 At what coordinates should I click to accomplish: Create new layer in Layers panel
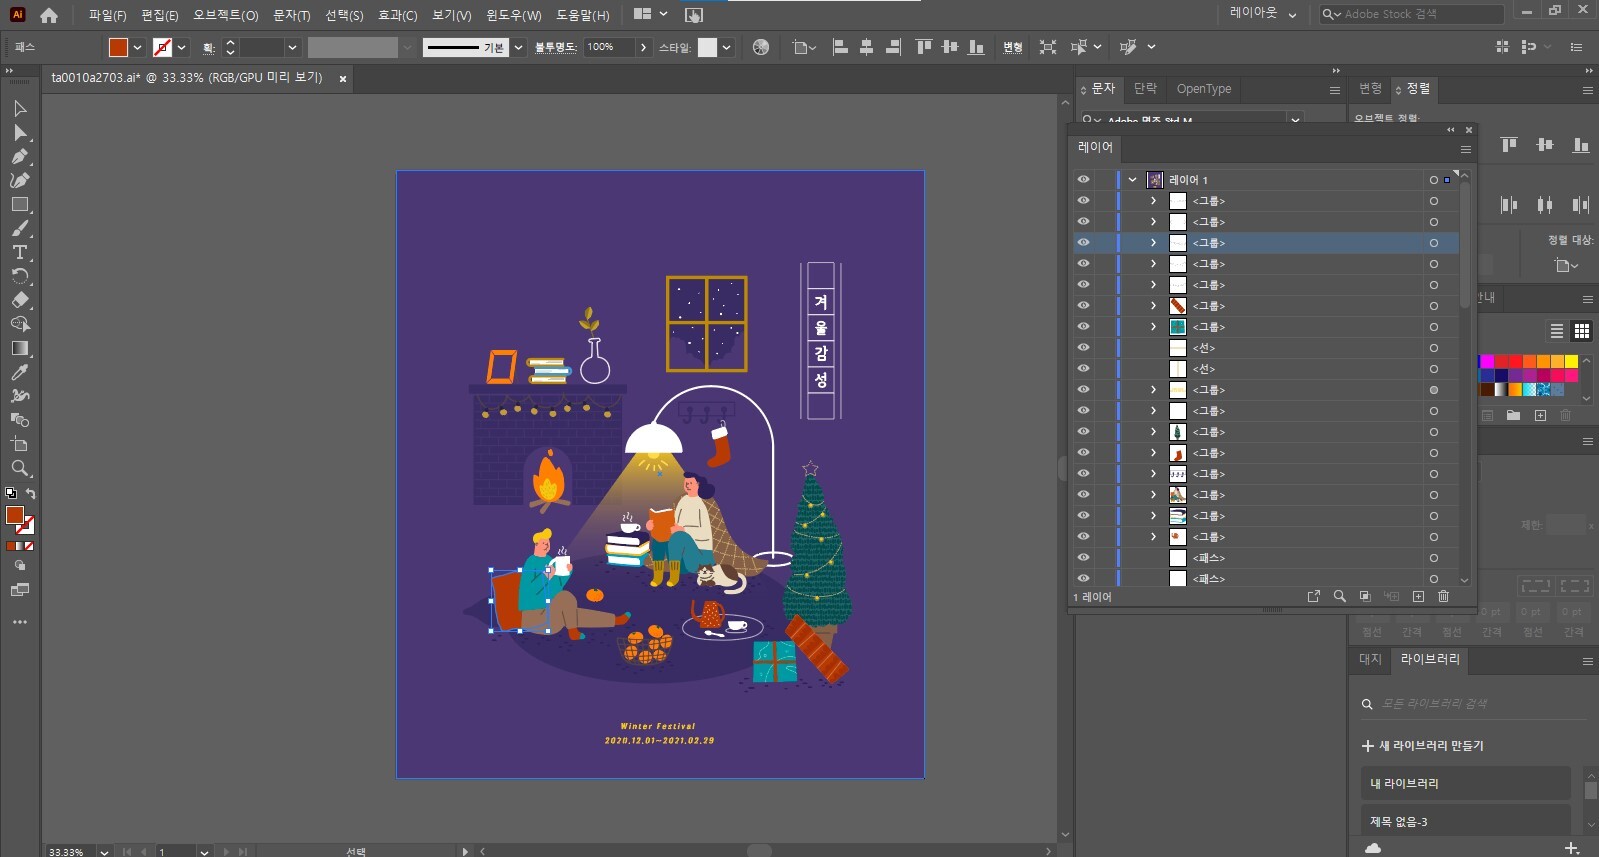[1418, 596]
